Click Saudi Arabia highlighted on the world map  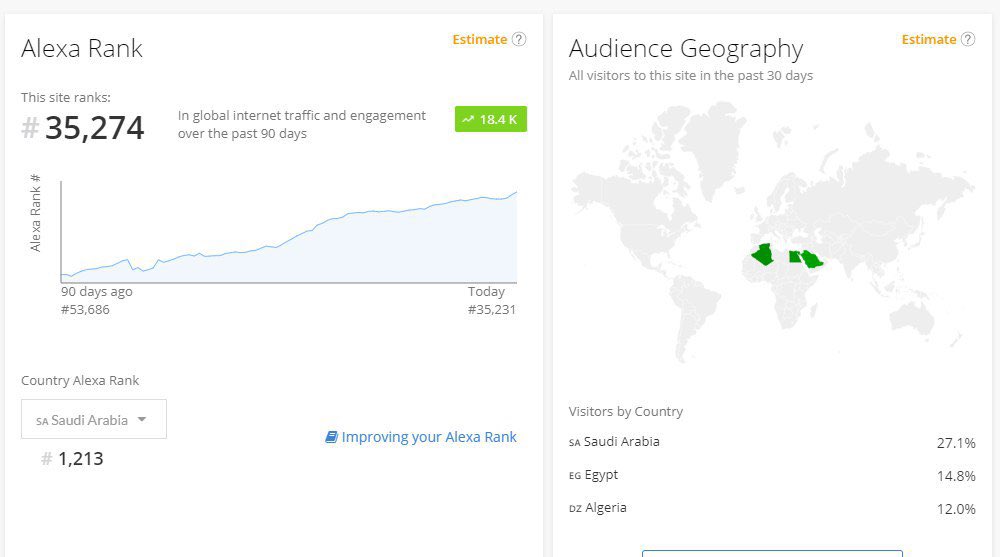812,260
